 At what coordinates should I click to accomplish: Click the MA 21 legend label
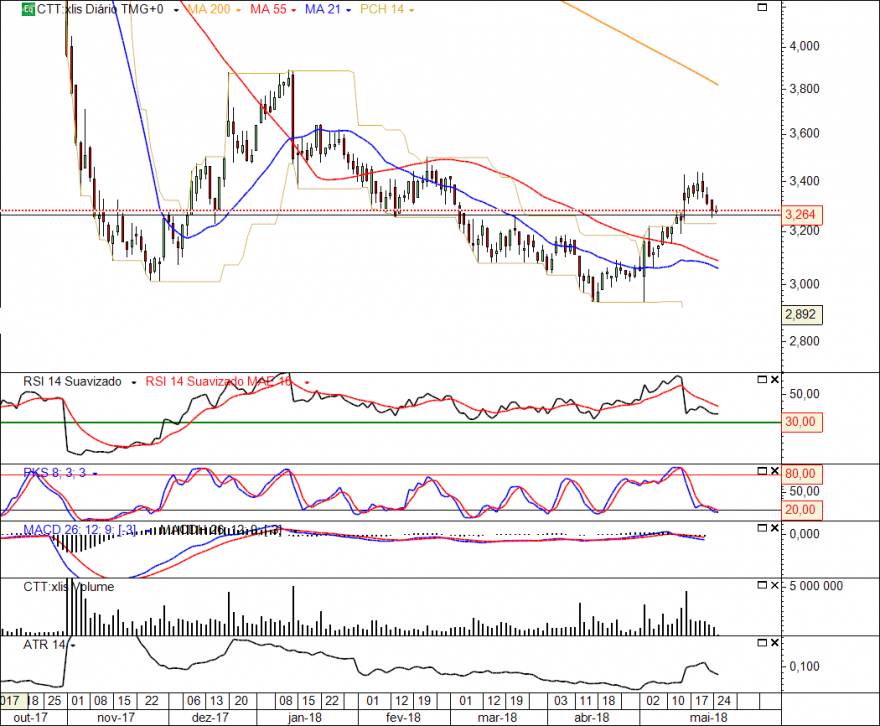tap(323, 10)
